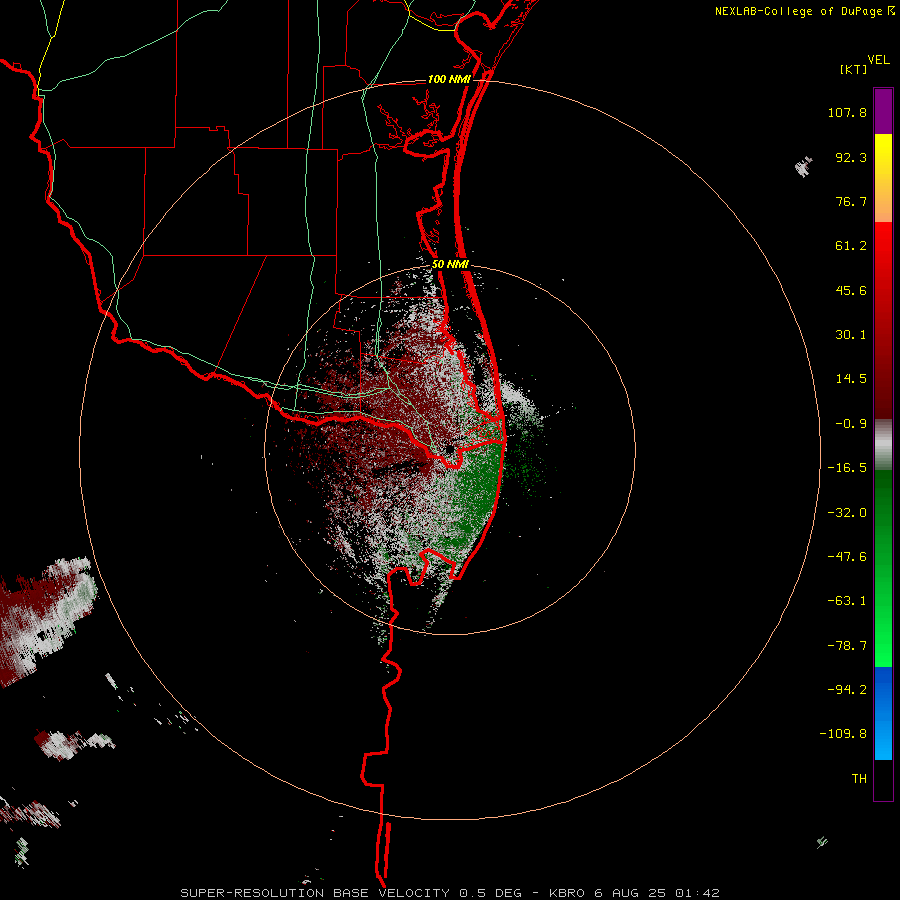
Task: Click the 30.1 velocity scale value
Action: click(851, 335)
